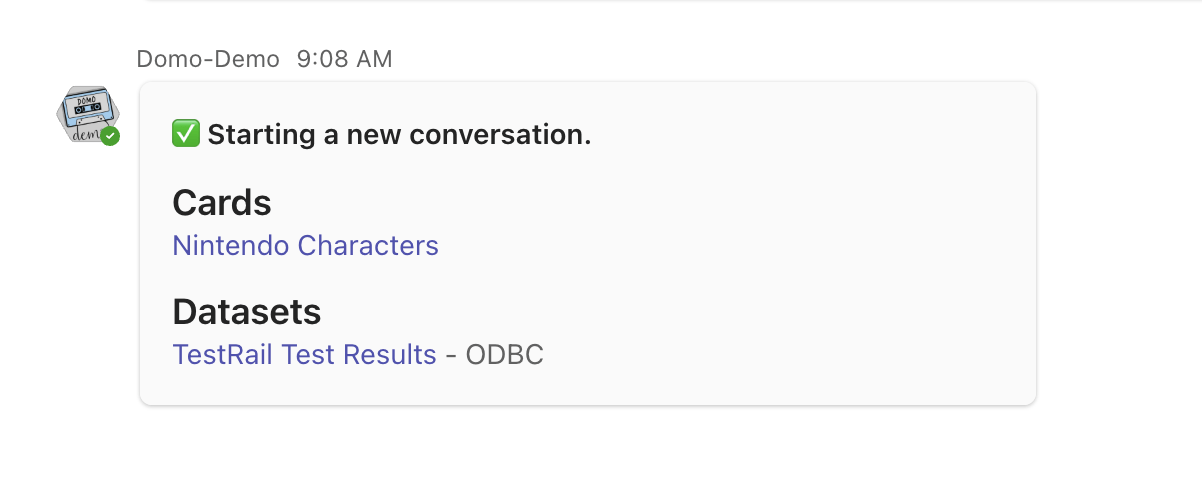The height and width of the screenshot is (488, 1202).
Task: Click the green status badge on avatar
Action: (110, 136)
